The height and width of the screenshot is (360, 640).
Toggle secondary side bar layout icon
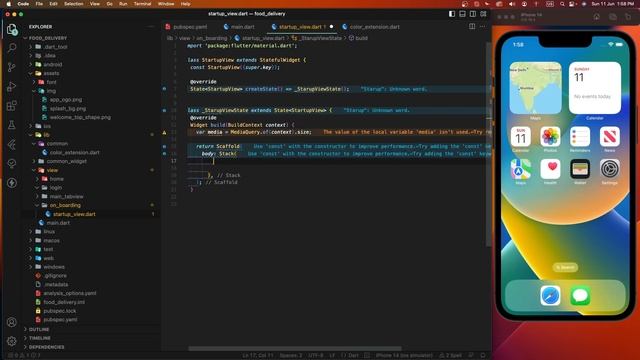click(x=473, y=14)
